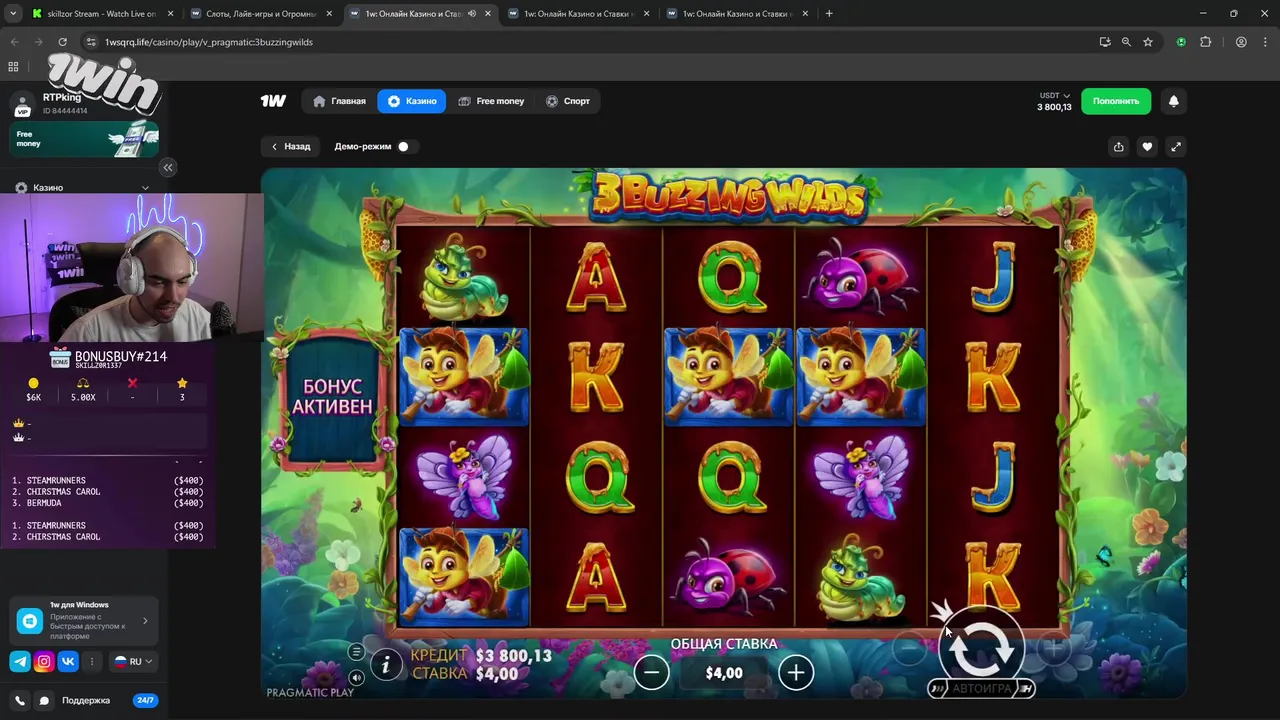Expand the Казино sidebar section
The image size is (1280, 720).
pyautogui.click(x=83, y=187)
